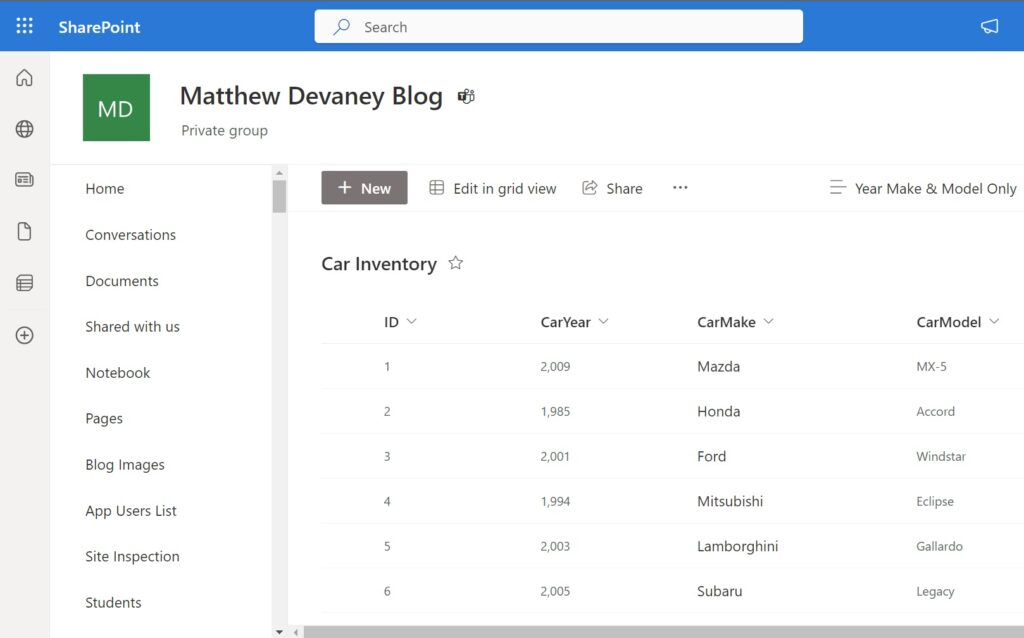Click the MD site logo
The image size is (1024, 638).
point(116,108)
